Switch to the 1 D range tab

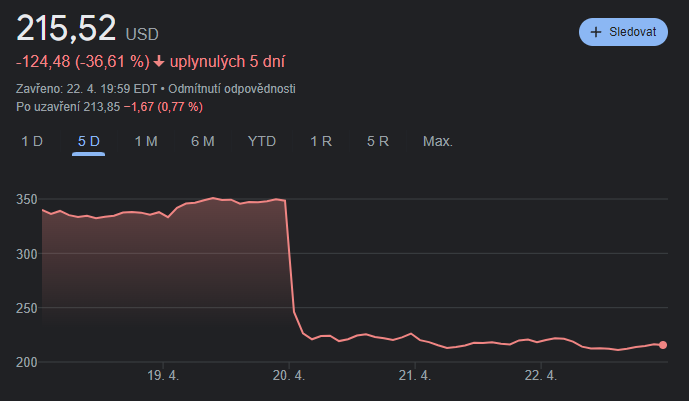32,141
